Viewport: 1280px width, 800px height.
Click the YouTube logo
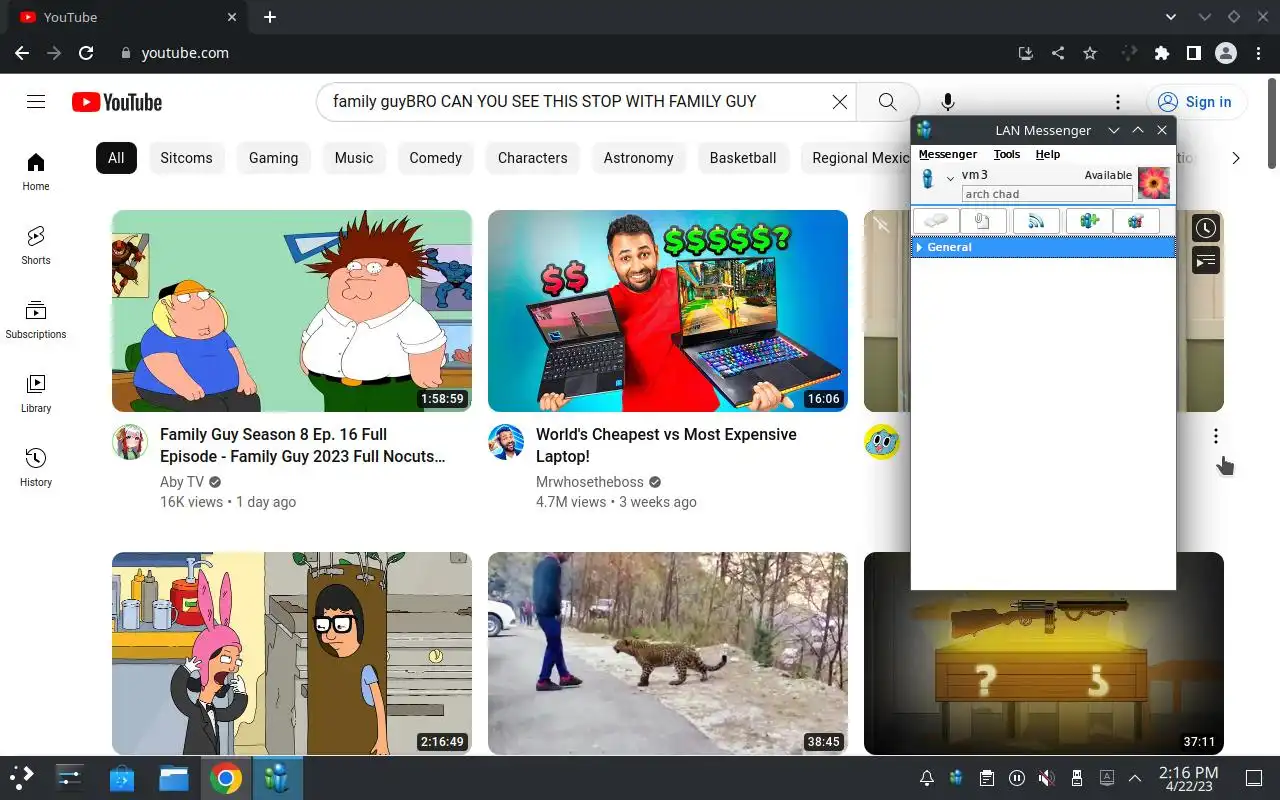point(117,102)
